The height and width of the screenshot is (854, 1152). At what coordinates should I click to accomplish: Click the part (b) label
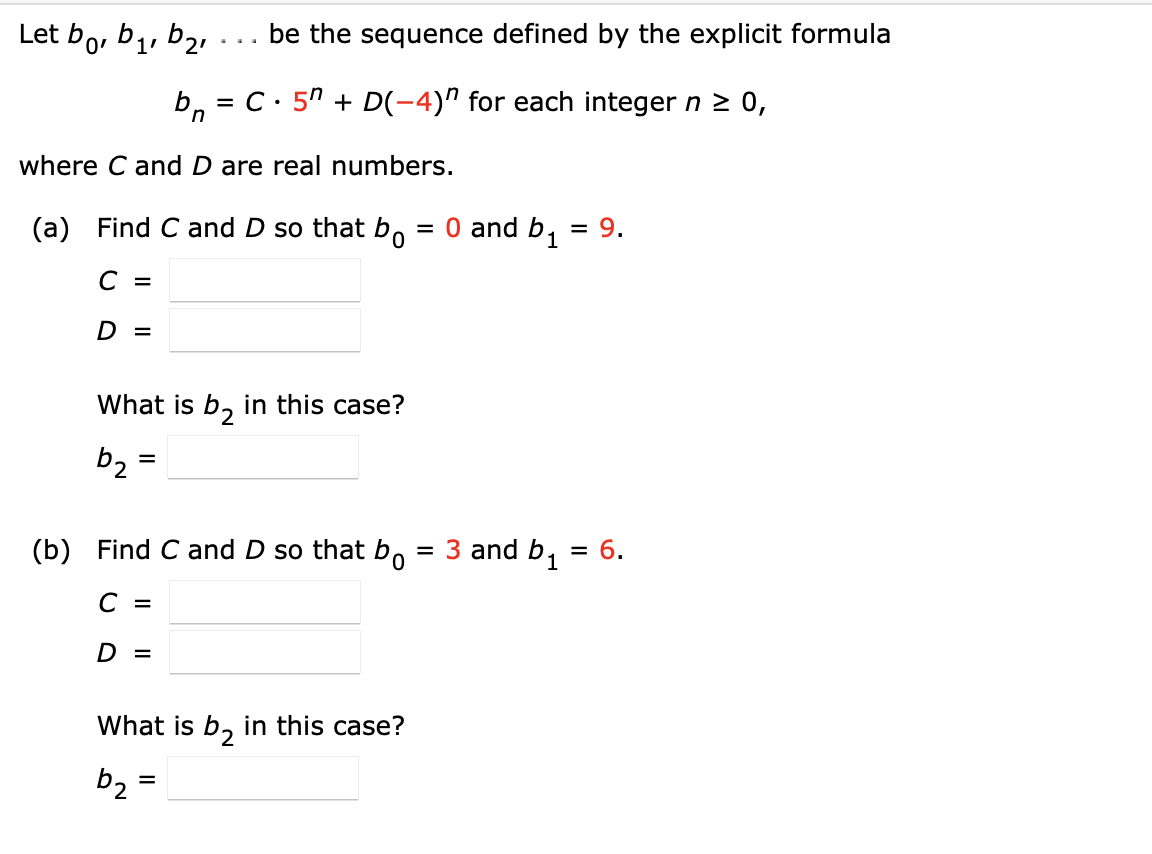pyautogui.click(x=51, y=550)
